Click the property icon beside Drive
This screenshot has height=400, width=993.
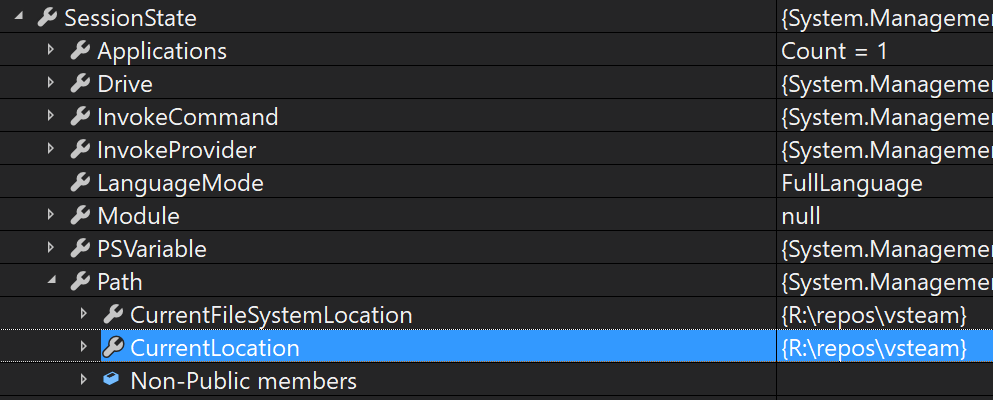coord(80,84)
